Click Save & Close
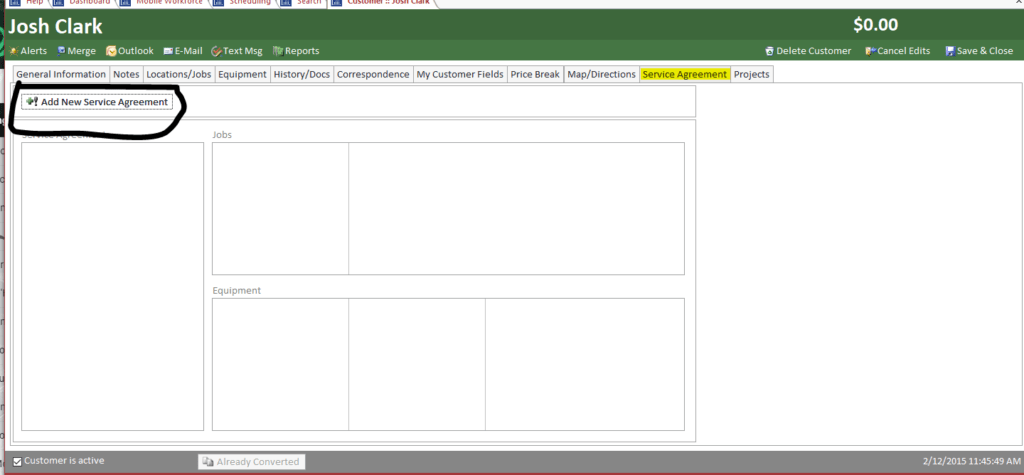Screen dimensions: 1024x475 980,51
